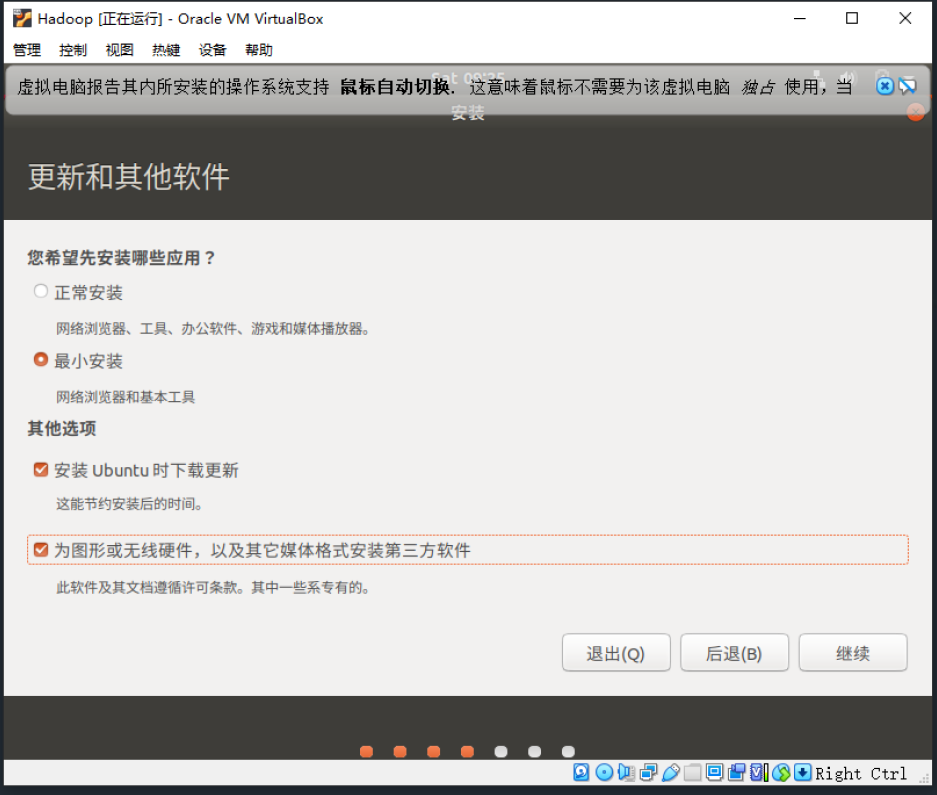The width and height of the screenshot is (937, 795).
Task: Select the 正常安装 radio option
Action: 41,291
